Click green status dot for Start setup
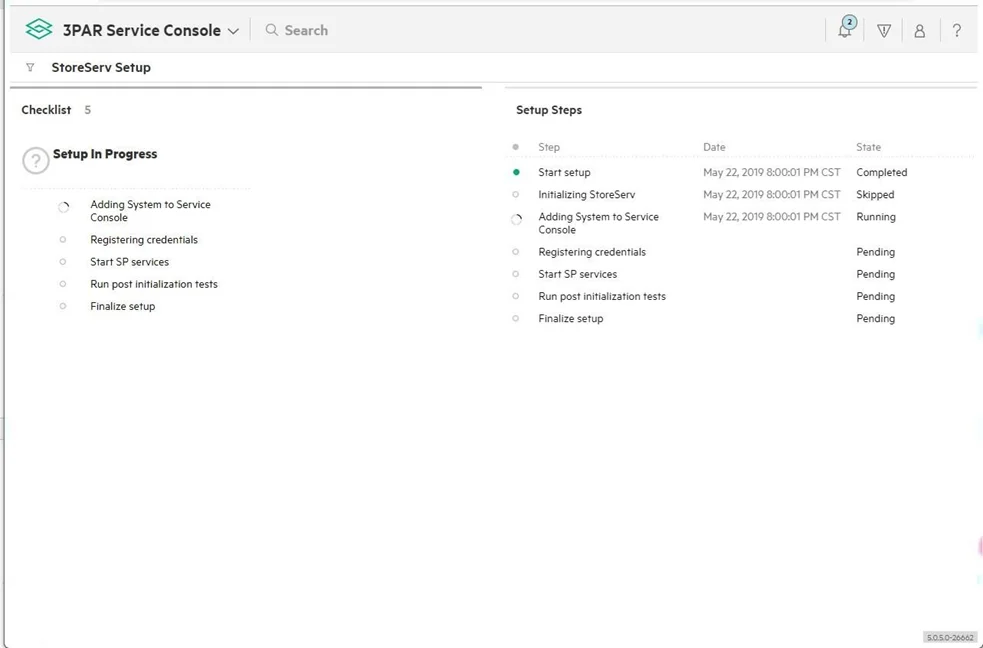Image resolution: width=983 pixels, height=648 pixels. [x=516, y=172]
